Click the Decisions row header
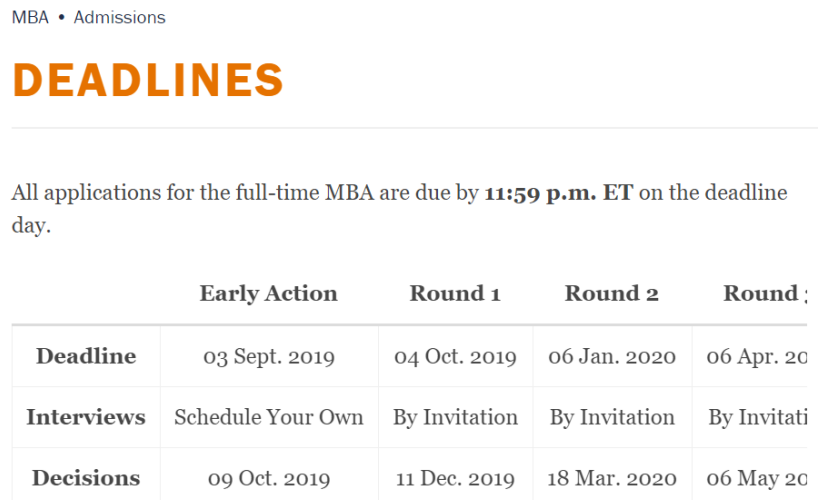This screenshot has height=500, width=818. pos(86,478)
